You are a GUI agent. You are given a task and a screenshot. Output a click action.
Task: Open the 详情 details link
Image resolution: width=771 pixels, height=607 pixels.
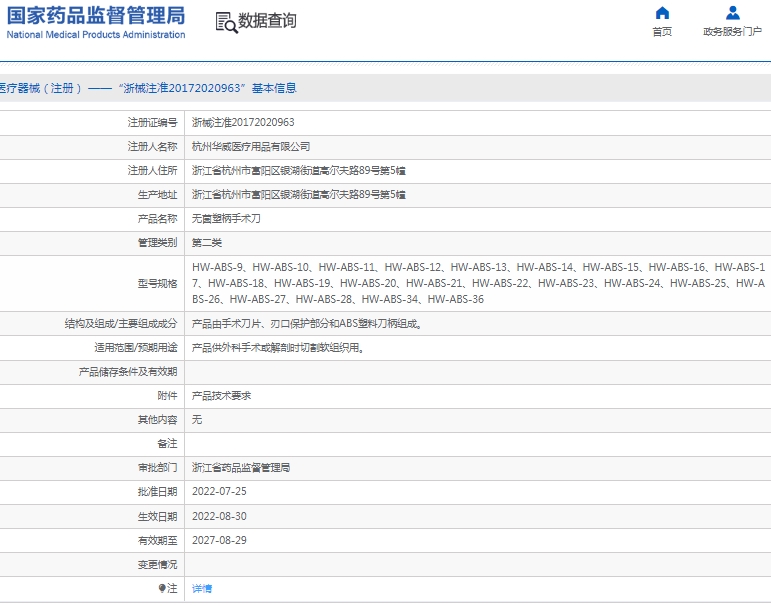[202, 588]
